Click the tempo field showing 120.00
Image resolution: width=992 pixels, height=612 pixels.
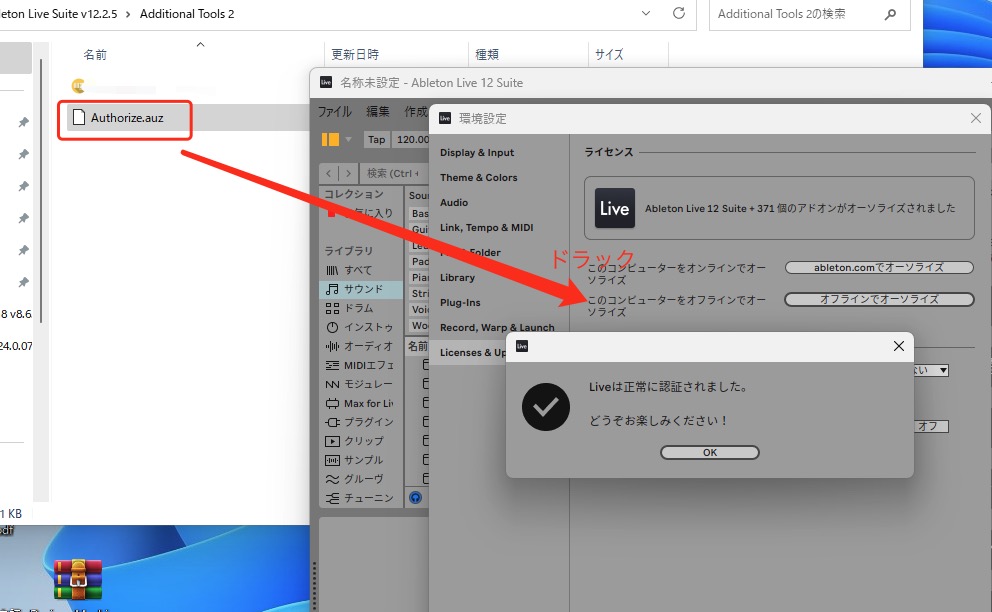(x=411, y=139)
